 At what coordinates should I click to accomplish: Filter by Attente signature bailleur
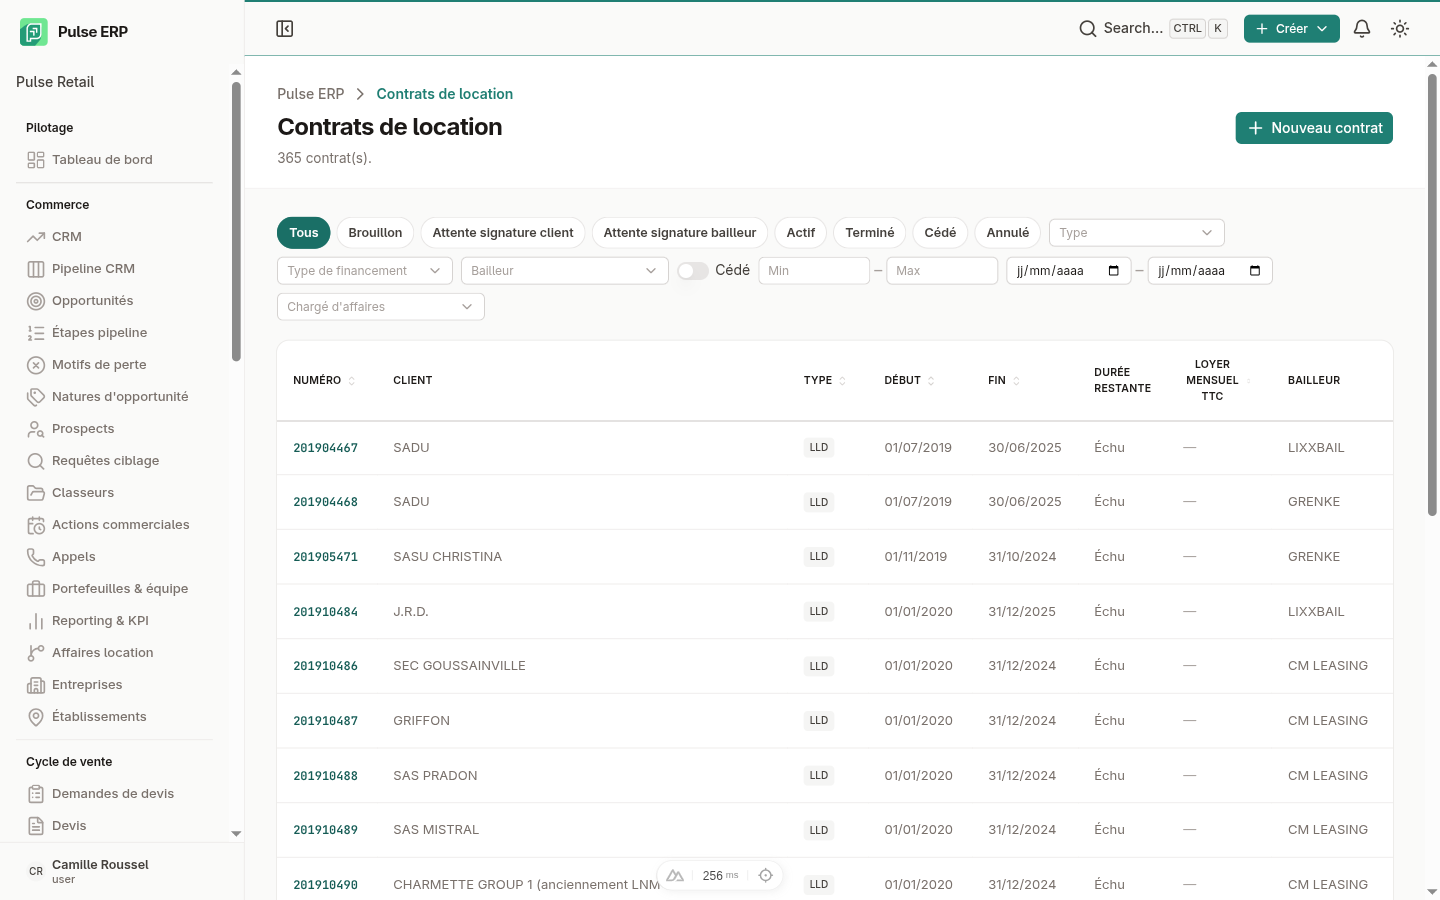680,233
